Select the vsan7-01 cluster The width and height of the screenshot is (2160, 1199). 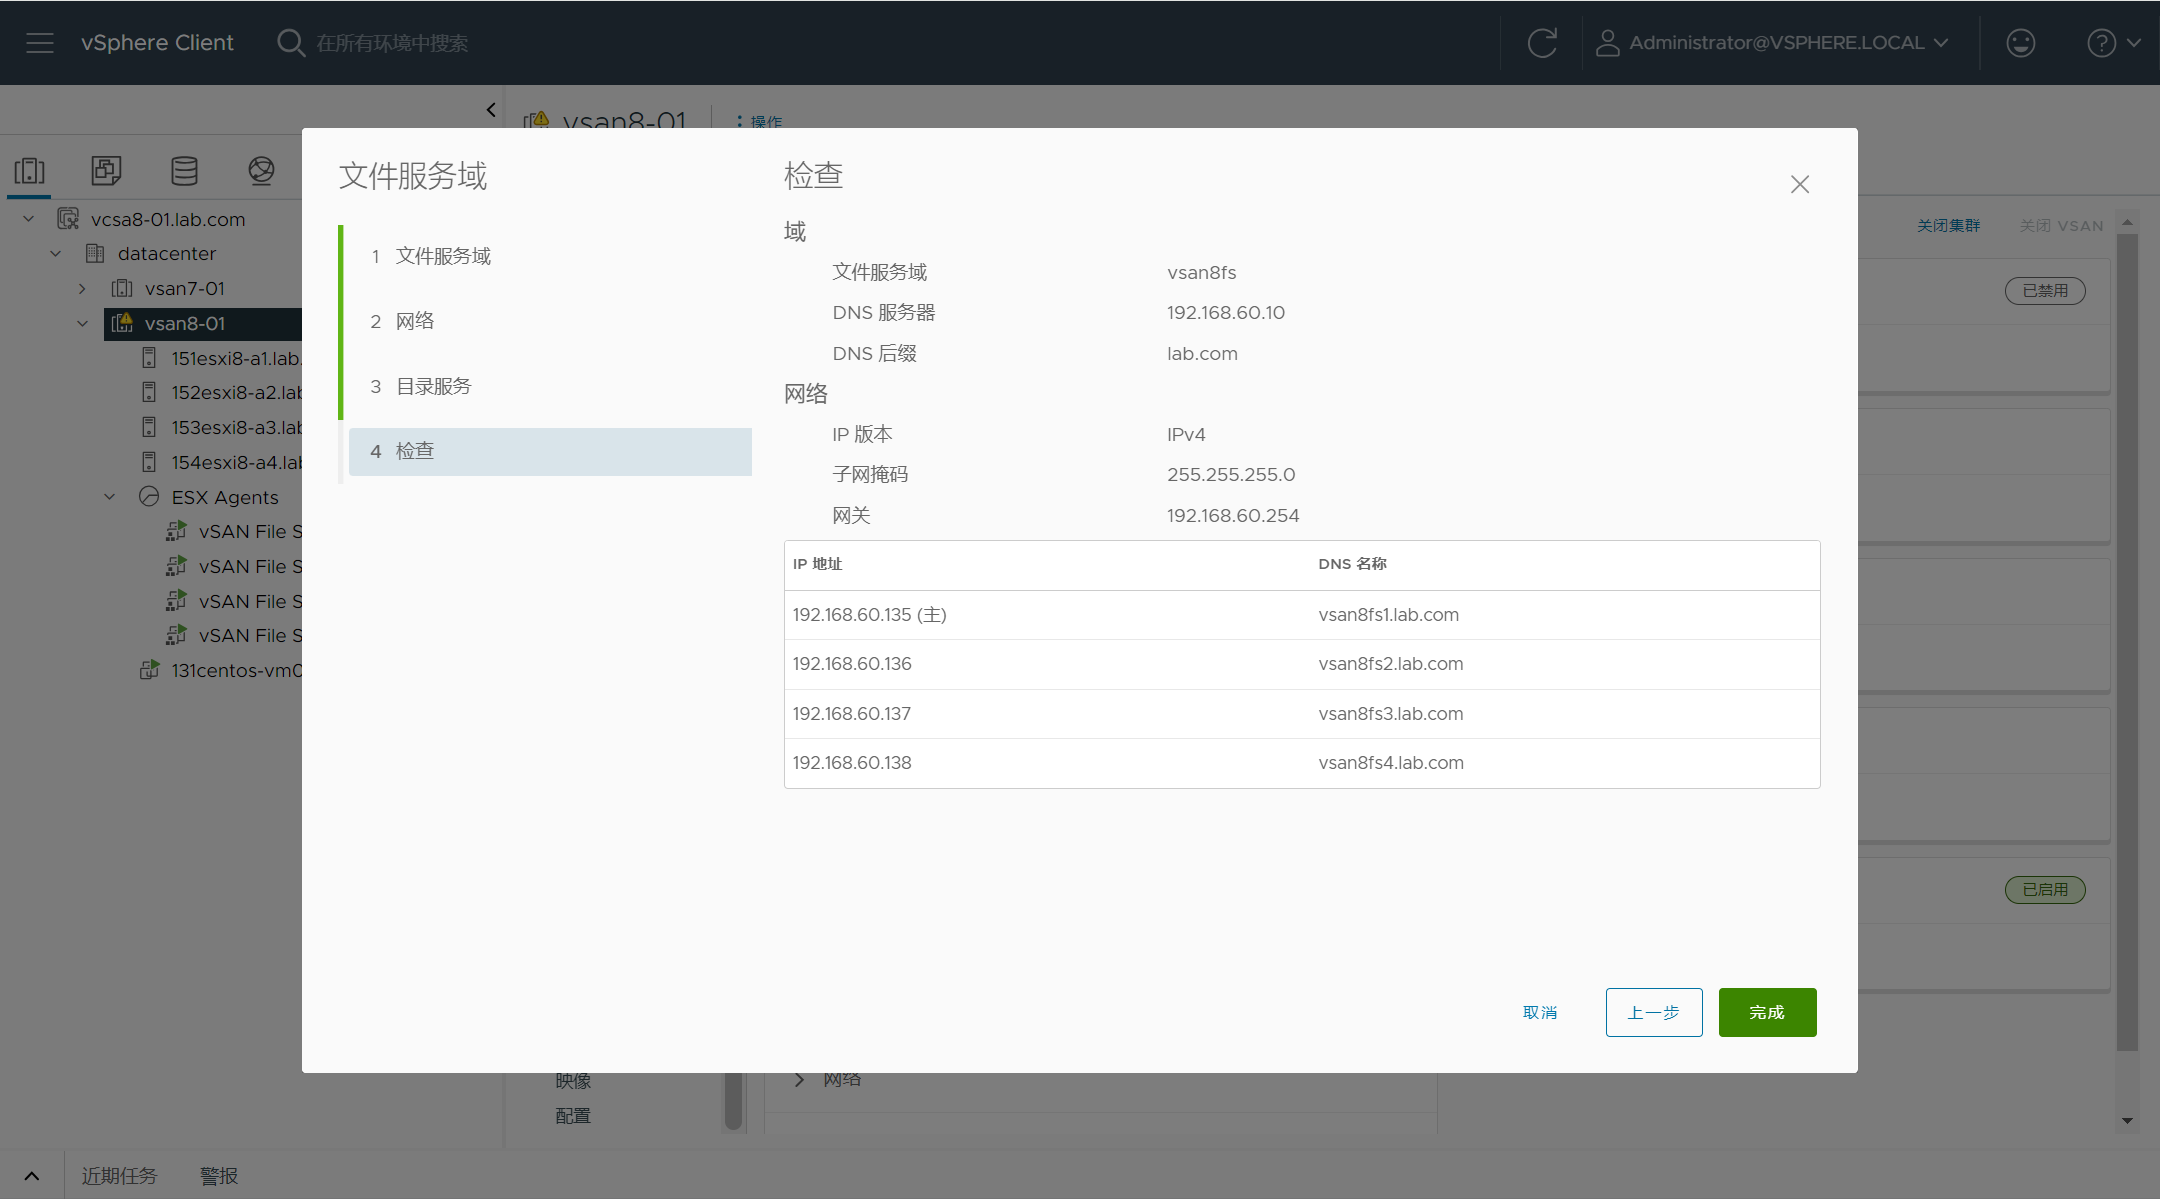tap(185, 289)
